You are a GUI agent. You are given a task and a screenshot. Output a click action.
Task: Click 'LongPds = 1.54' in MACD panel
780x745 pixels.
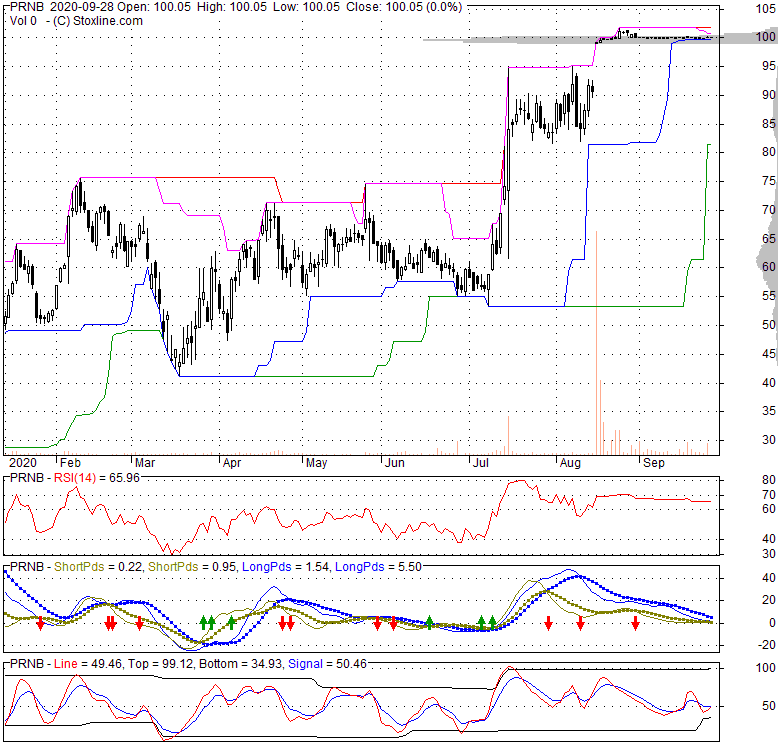point(286,567)
